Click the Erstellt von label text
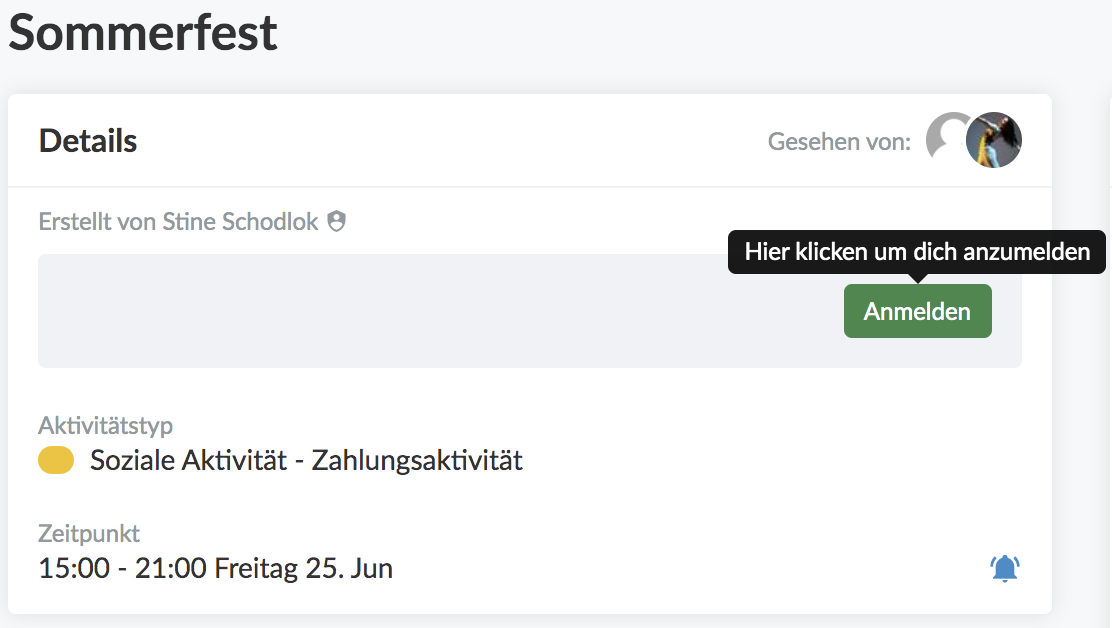Screen dimensions: 1112x628 [98, 222]
